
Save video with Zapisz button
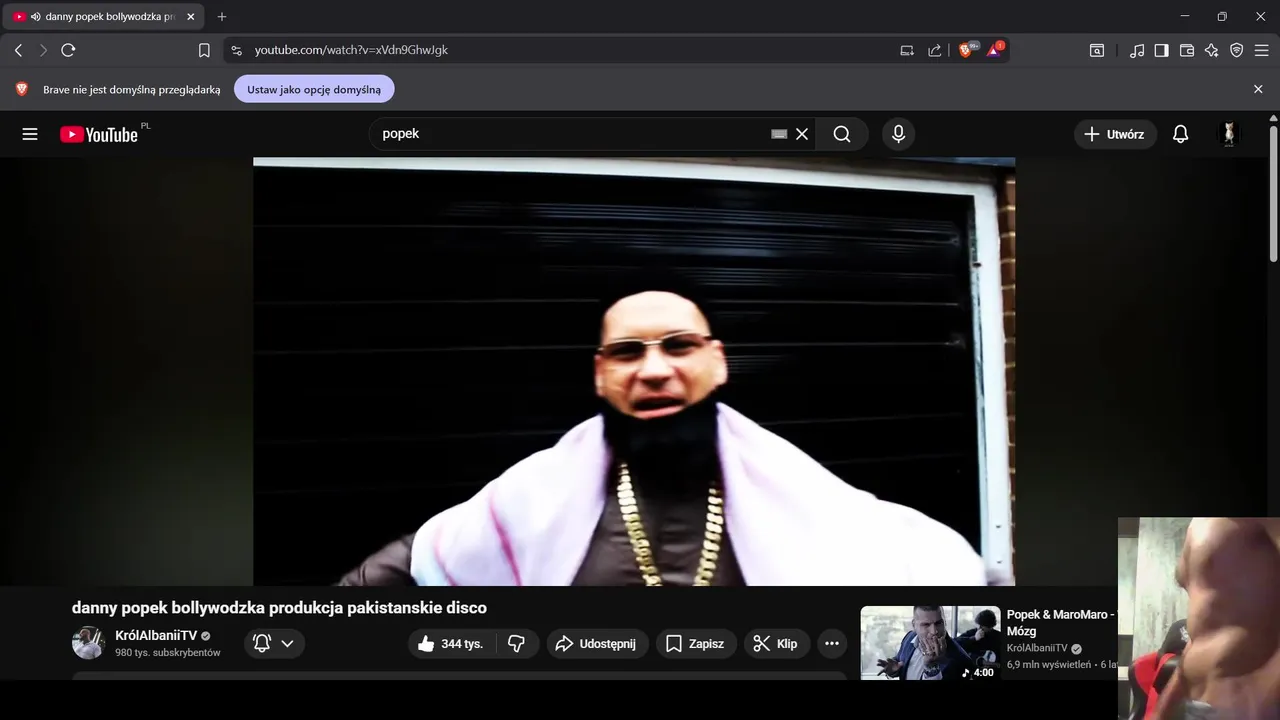point(696,643)
